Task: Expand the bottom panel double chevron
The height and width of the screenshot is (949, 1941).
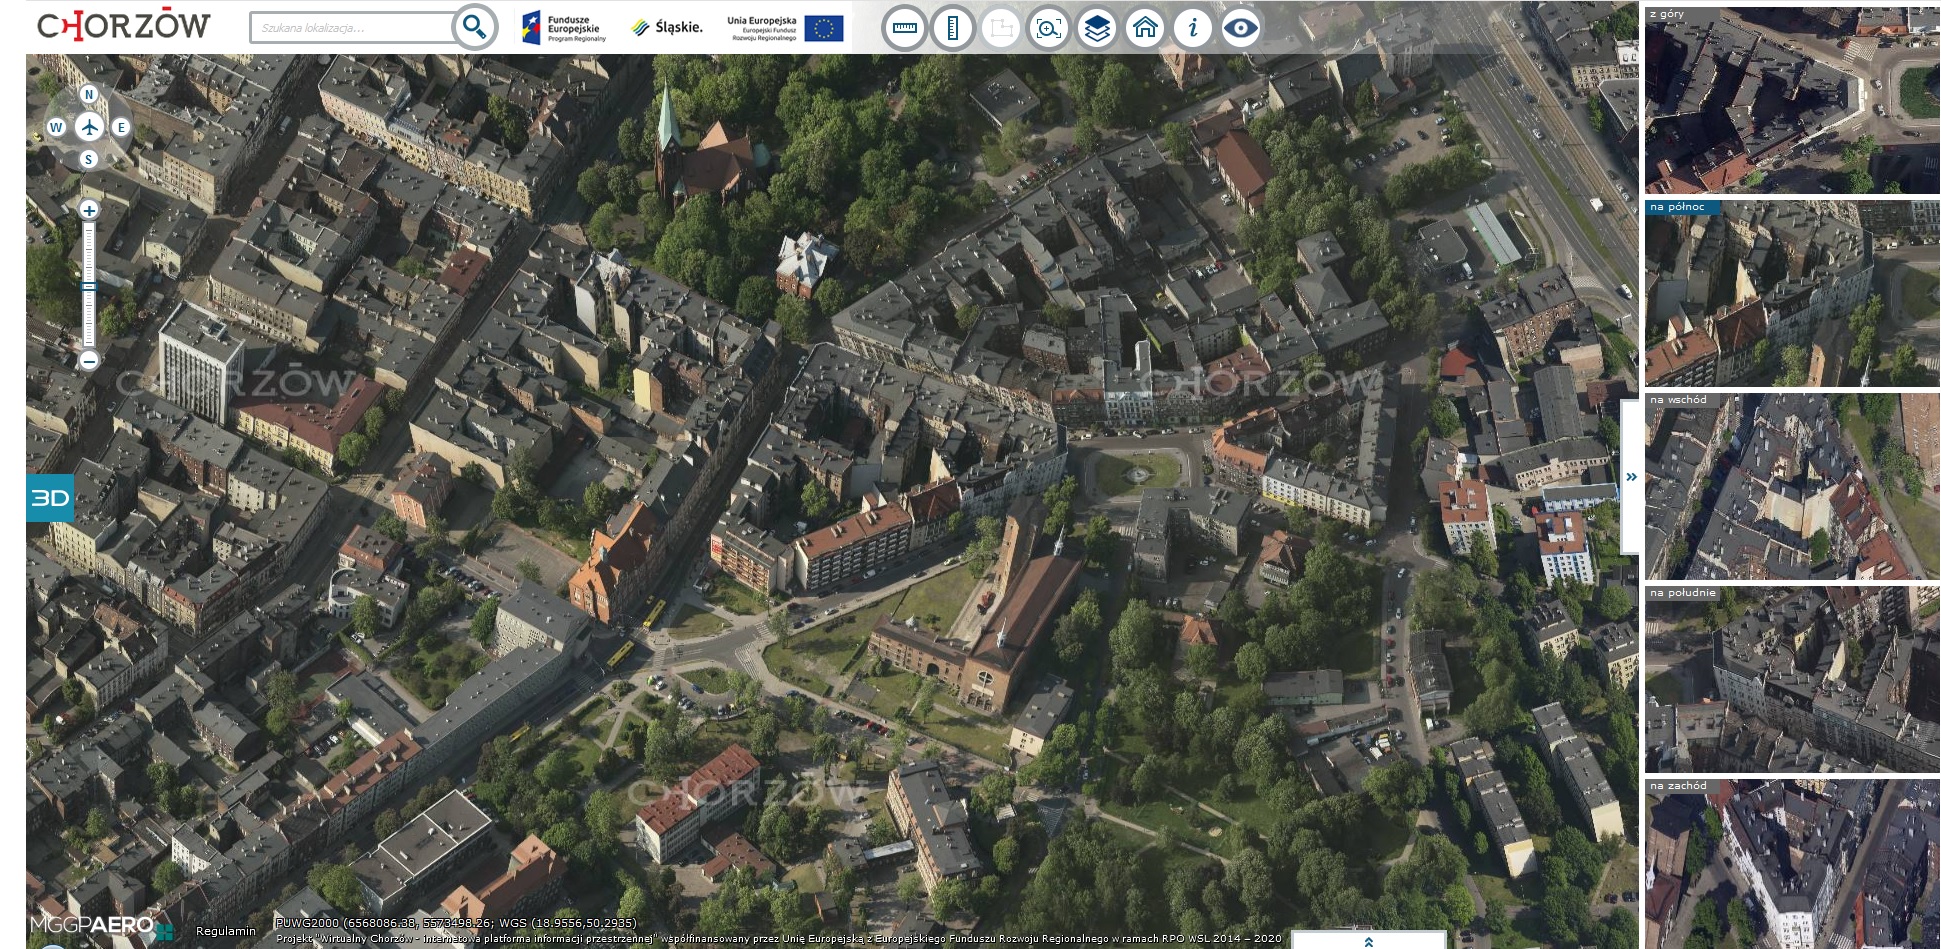Action: click(1368, 941)
